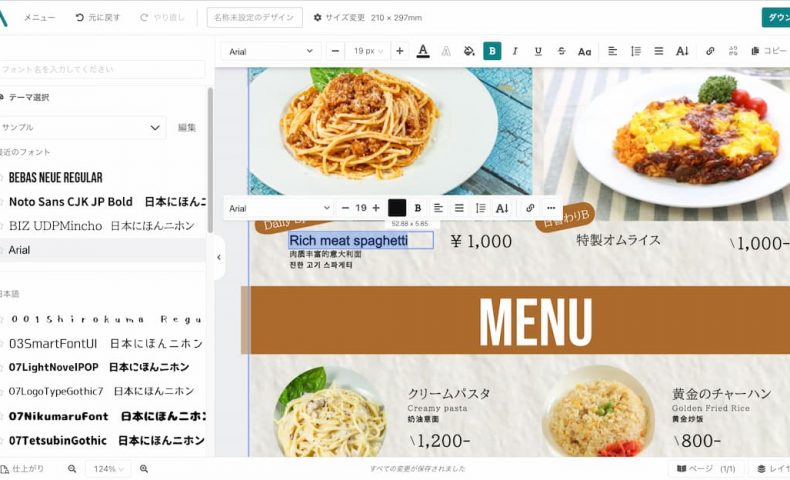Toggle italic text formatting
The height and width of the screenshot is (480, 790).
(x=515, y=51)
